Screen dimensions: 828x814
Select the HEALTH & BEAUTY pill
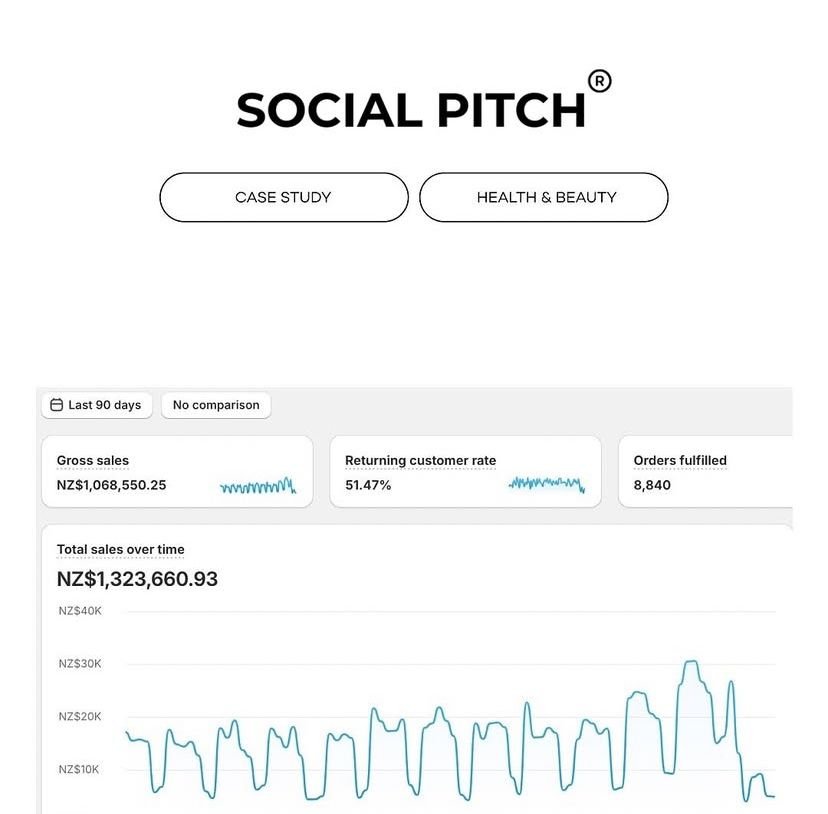(544, 197)
